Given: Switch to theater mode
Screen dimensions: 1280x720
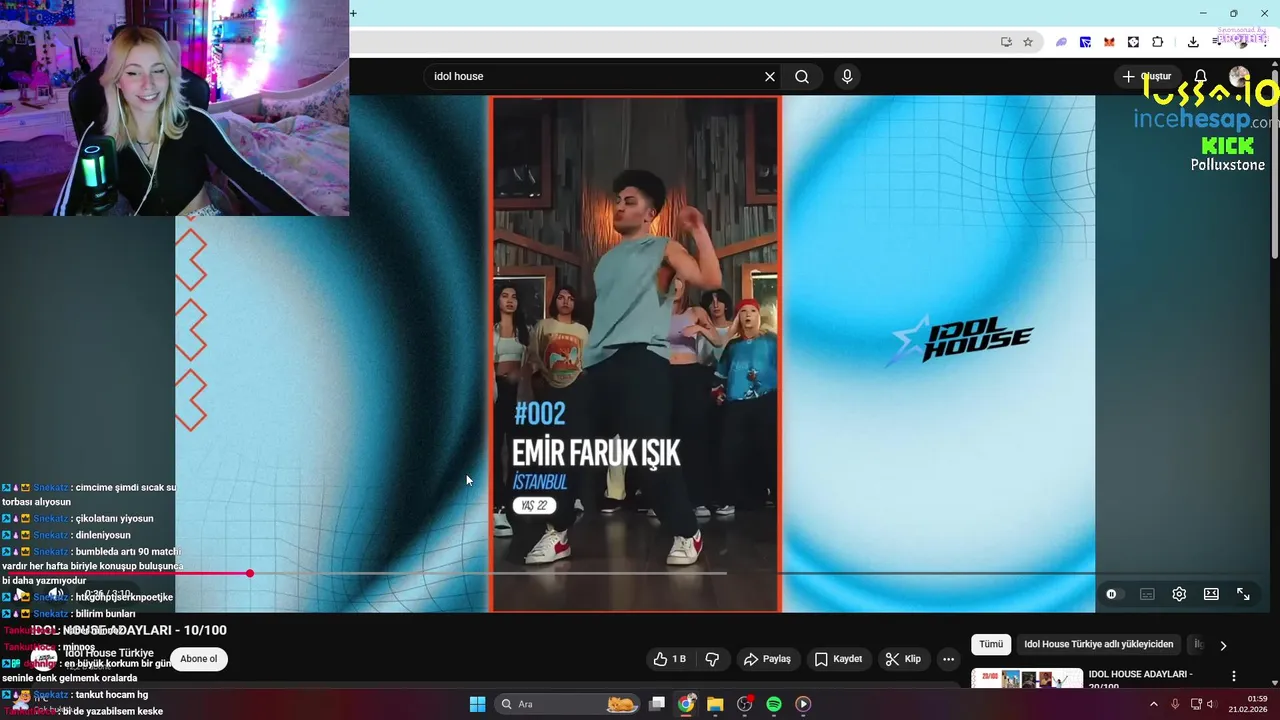Looking at the screenshot, I should click(1211, 594).
